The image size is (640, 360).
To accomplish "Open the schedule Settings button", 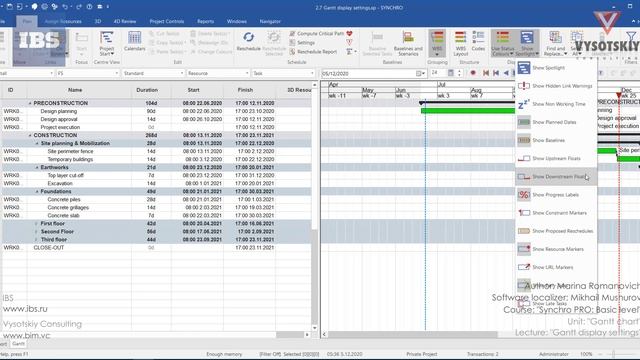I will coord(302,42).
